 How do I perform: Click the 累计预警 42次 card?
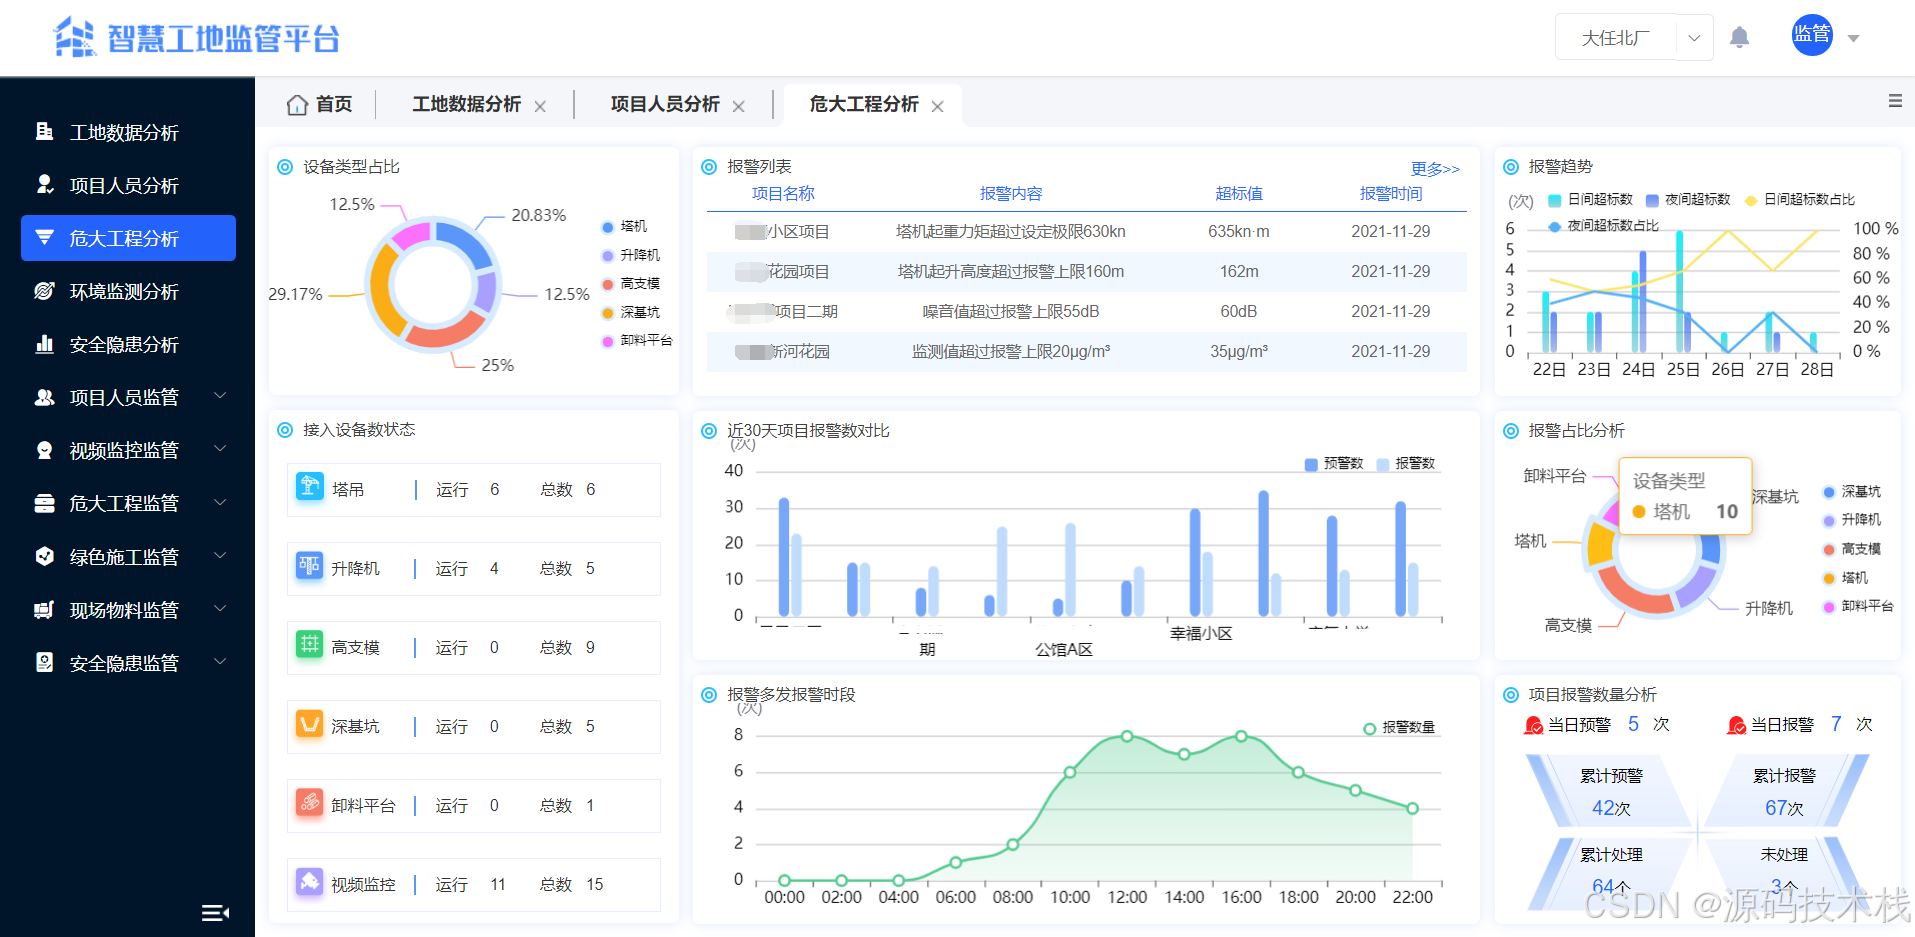(x=1610, y=791)
